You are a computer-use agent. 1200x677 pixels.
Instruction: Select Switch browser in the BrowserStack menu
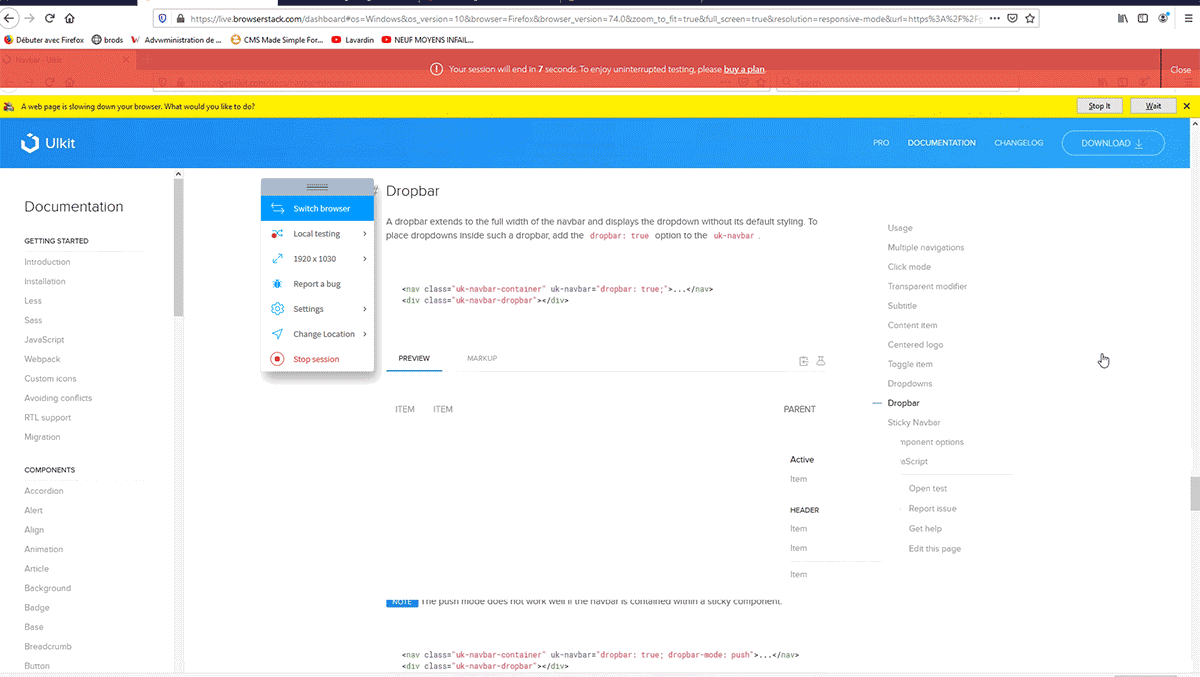[x=318, y=208]
